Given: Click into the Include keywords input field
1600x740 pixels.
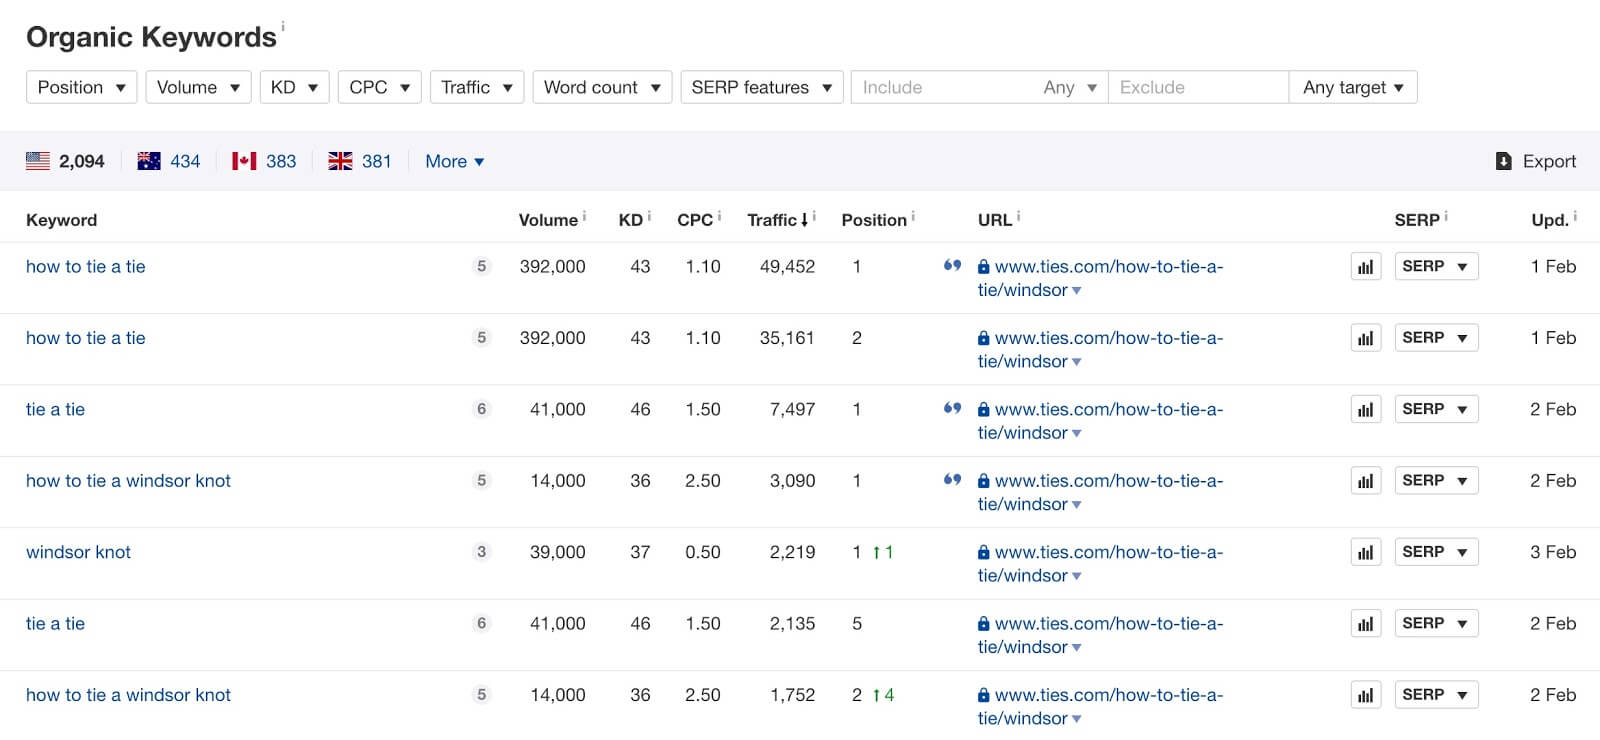Looking at the screenshot, I should (940, 87).
